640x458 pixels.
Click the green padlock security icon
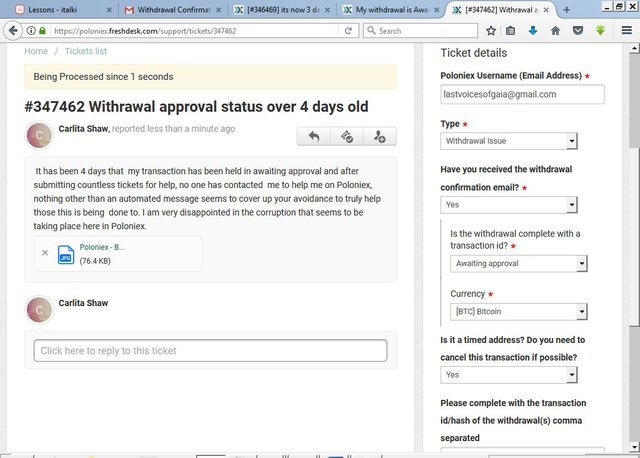point(42,31)
